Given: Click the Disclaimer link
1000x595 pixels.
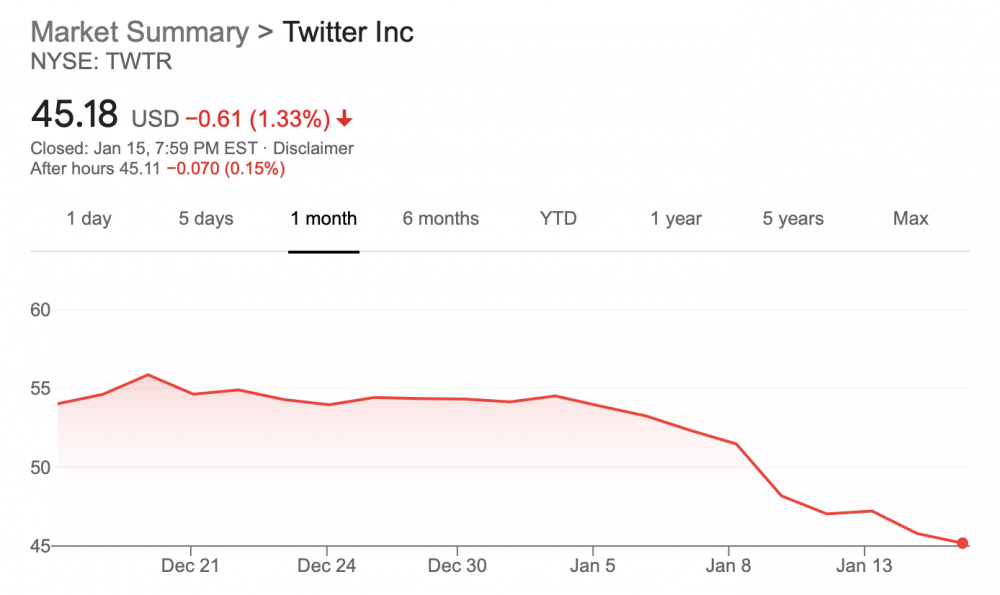Looking at the screenshot, I should (316, 148).
